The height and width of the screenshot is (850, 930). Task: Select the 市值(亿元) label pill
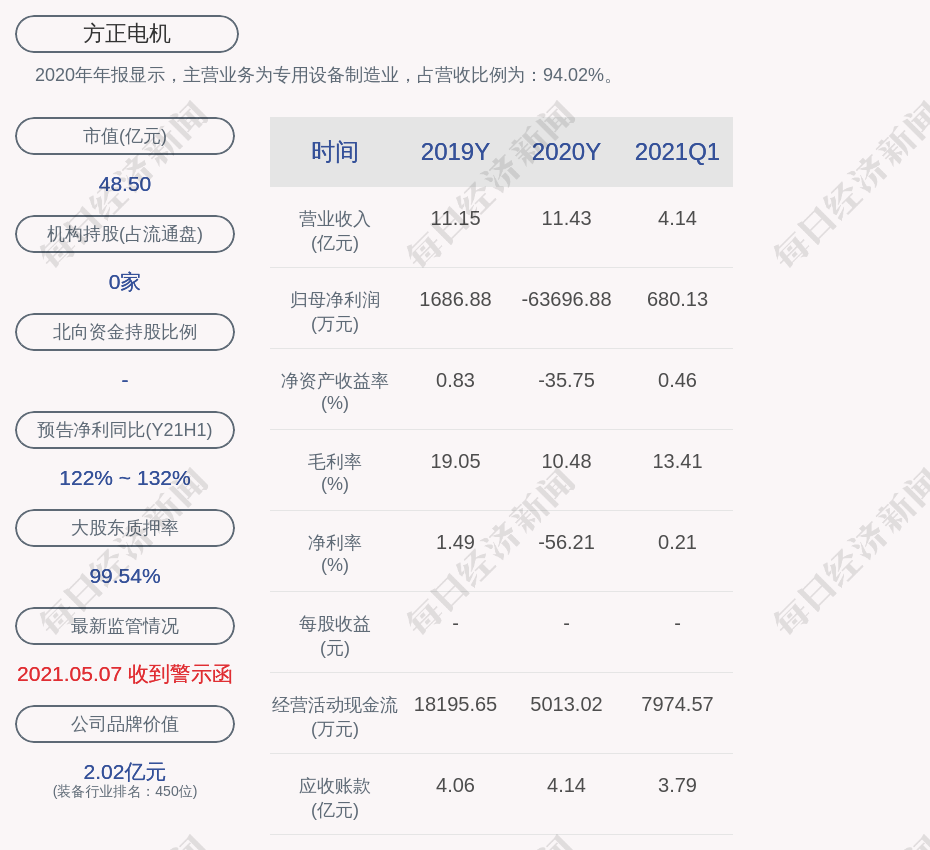tap(125, 136)
